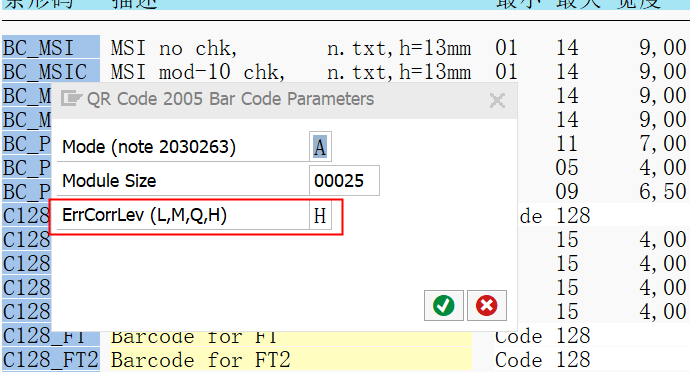Screen dimensions: 690x372
Task: Cancel with the red X button
Action: [487, 306]
